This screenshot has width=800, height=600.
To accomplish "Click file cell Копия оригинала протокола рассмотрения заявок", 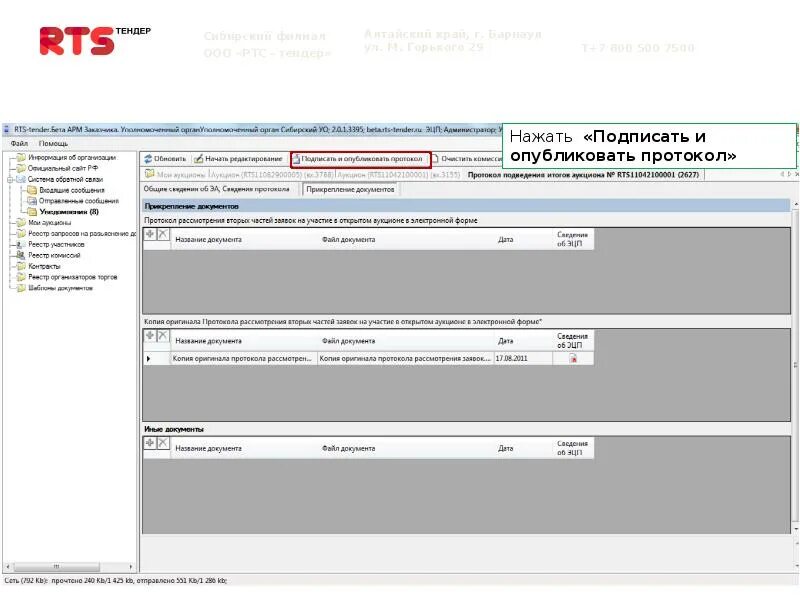I will (405, 359).
